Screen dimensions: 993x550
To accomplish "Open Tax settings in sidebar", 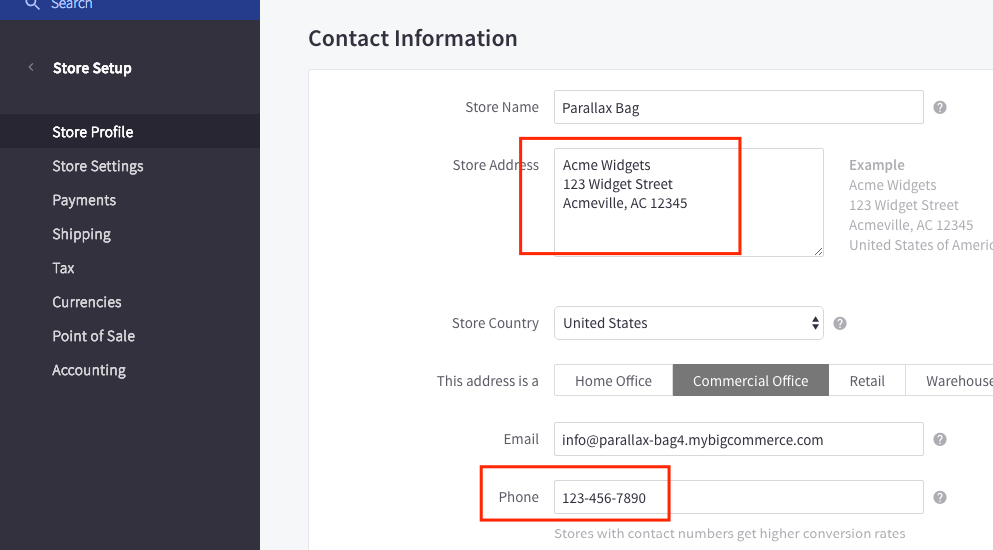I will coord(63,268).
